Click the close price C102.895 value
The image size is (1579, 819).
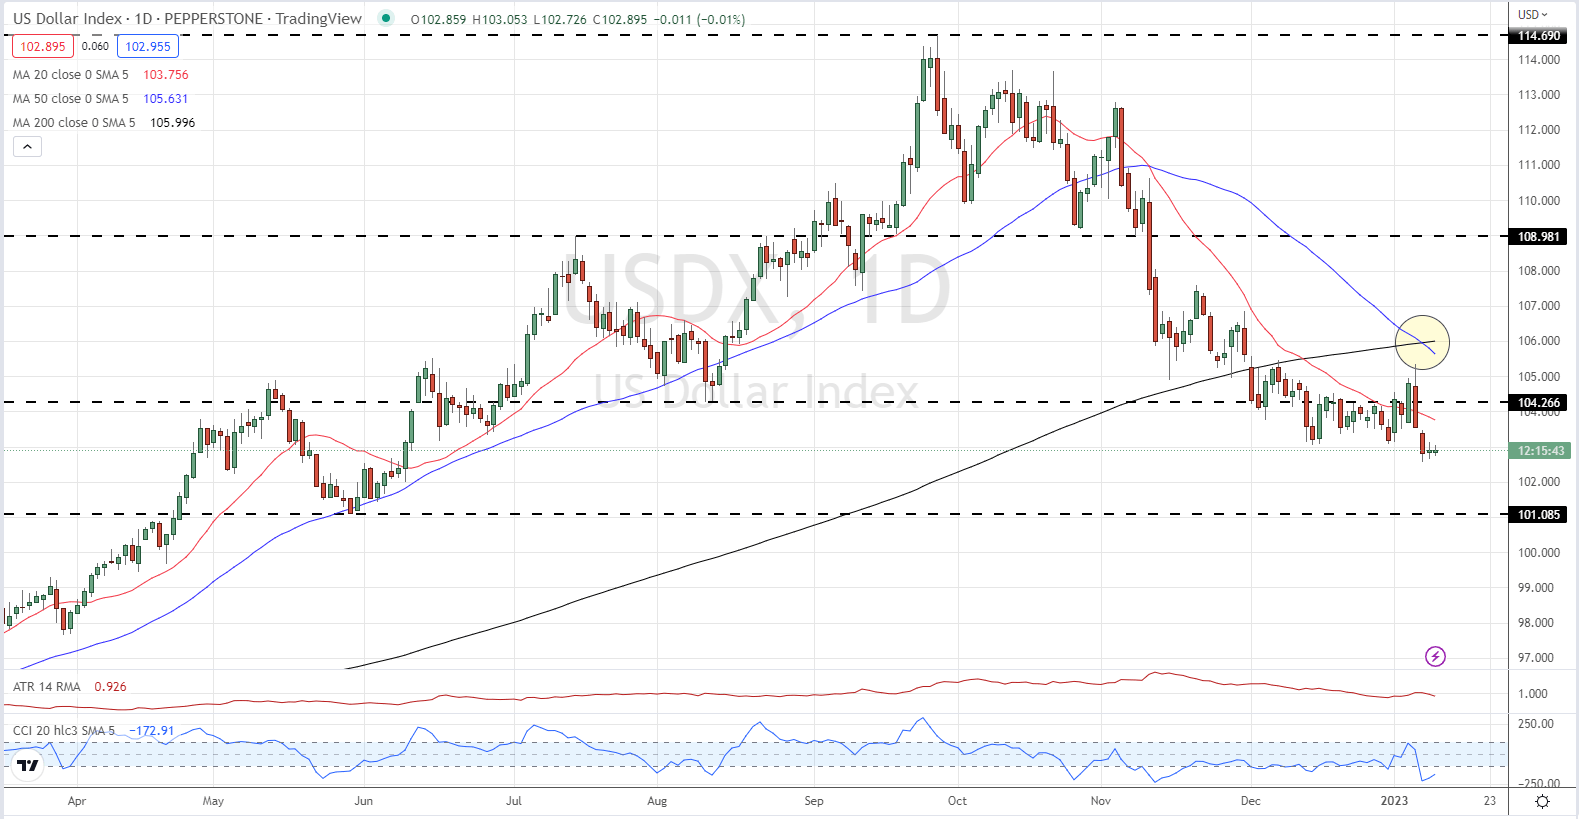point(618,20)
